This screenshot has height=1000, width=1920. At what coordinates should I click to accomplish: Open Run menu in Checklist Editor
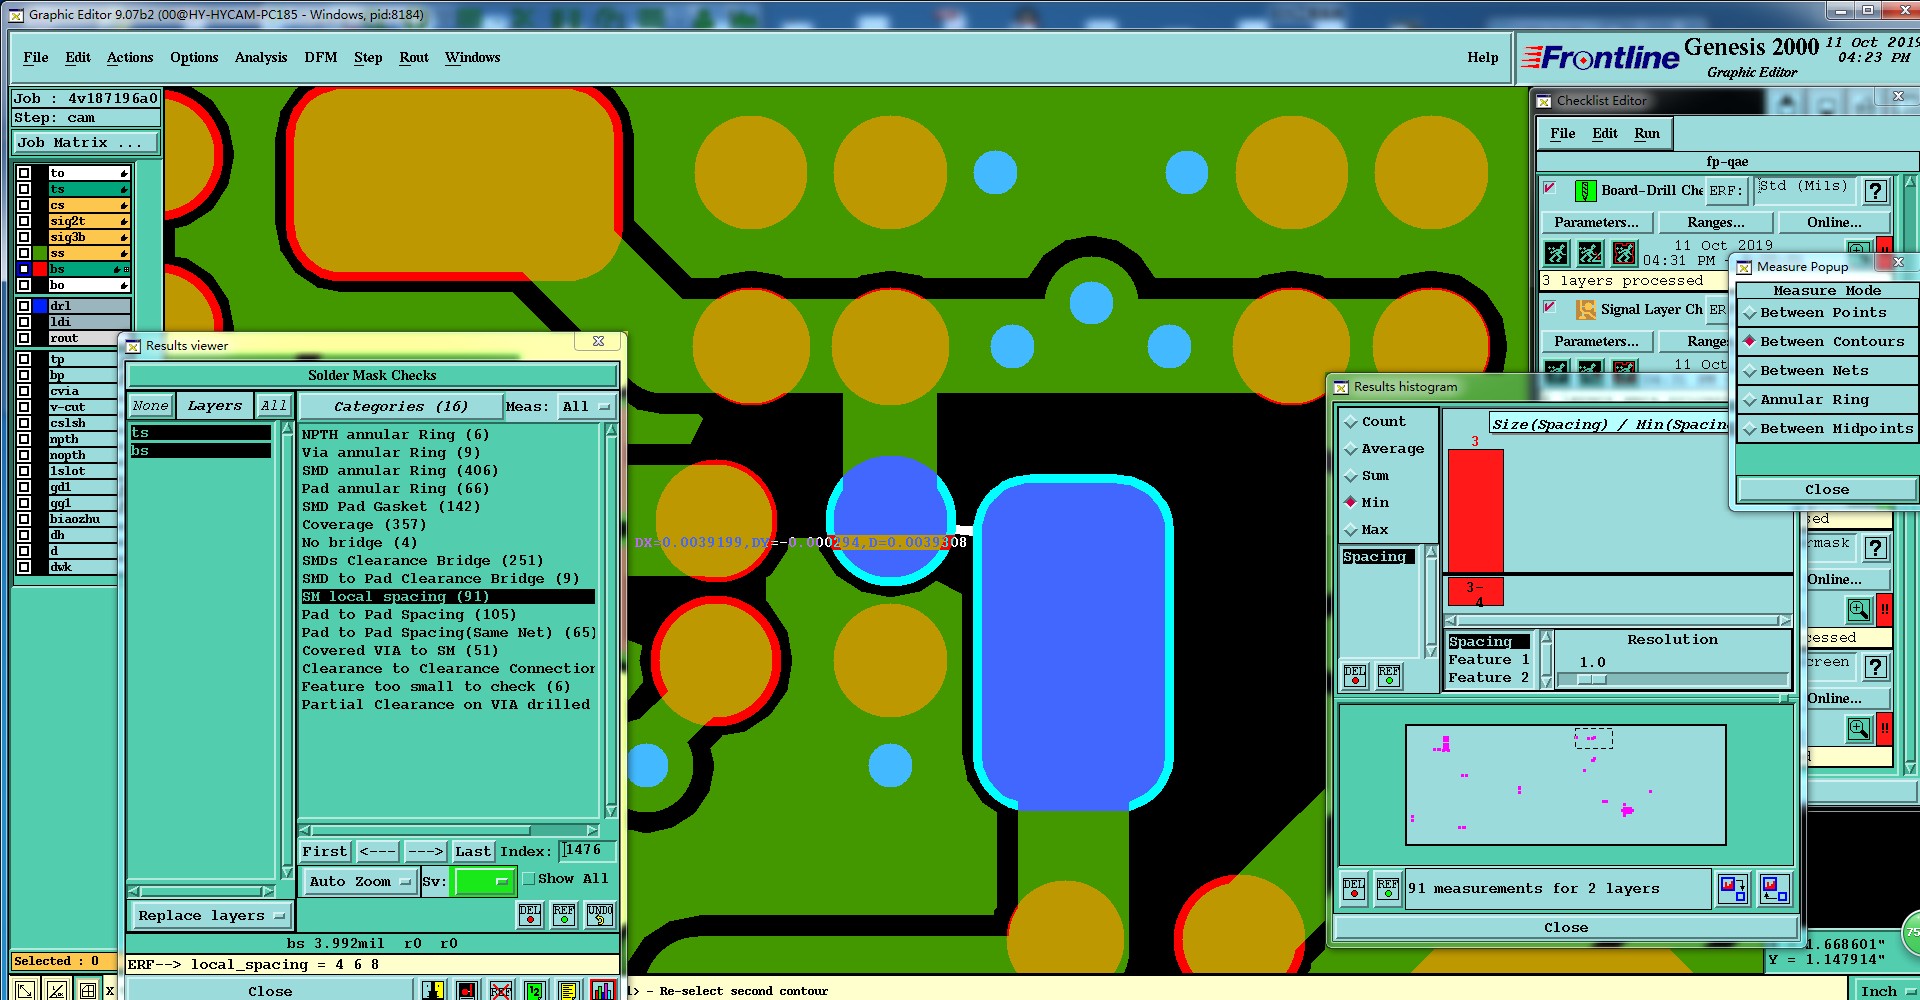point(1647,133)
